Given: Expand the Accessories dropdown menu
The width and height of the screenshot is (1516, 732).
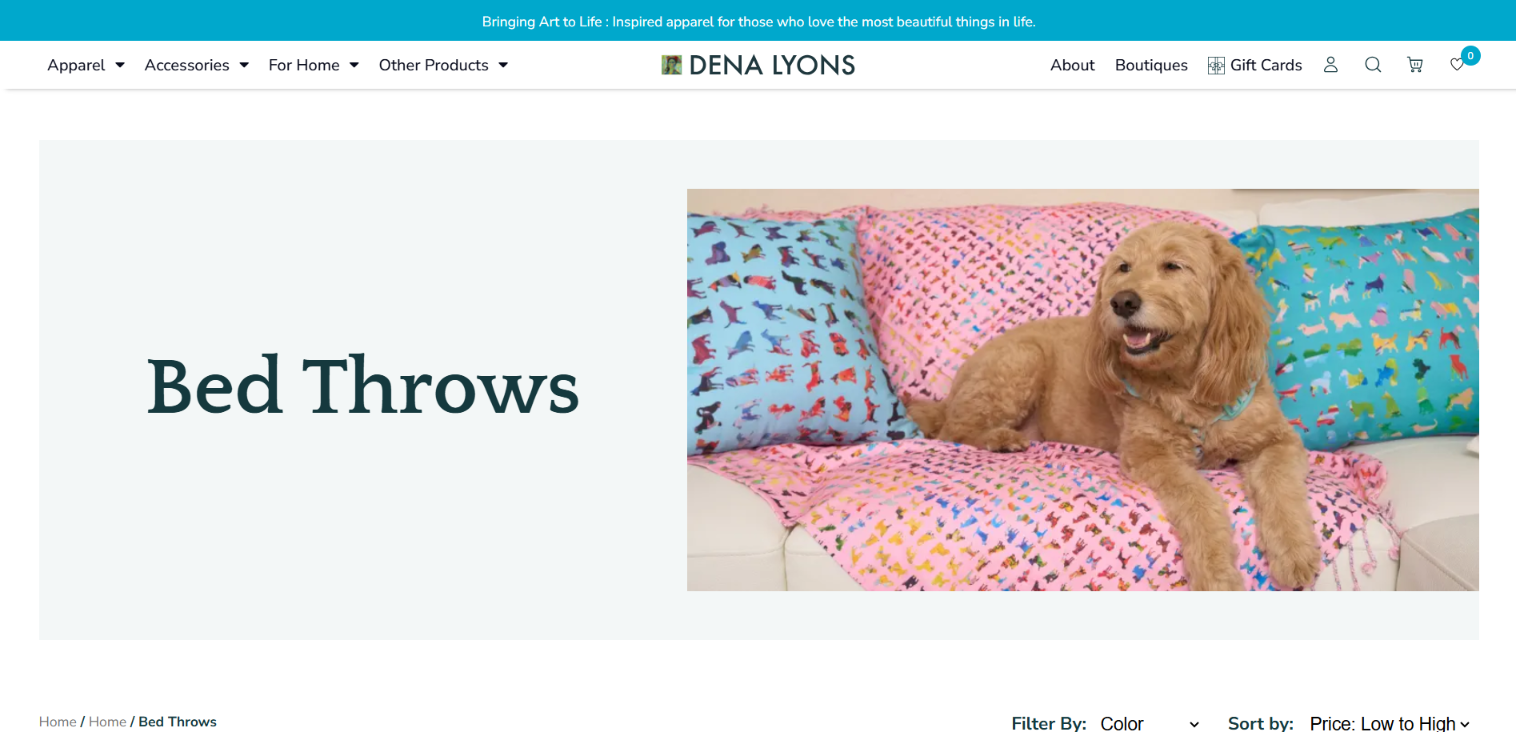Looking at the screenshot, I should (x=197, y=65).
